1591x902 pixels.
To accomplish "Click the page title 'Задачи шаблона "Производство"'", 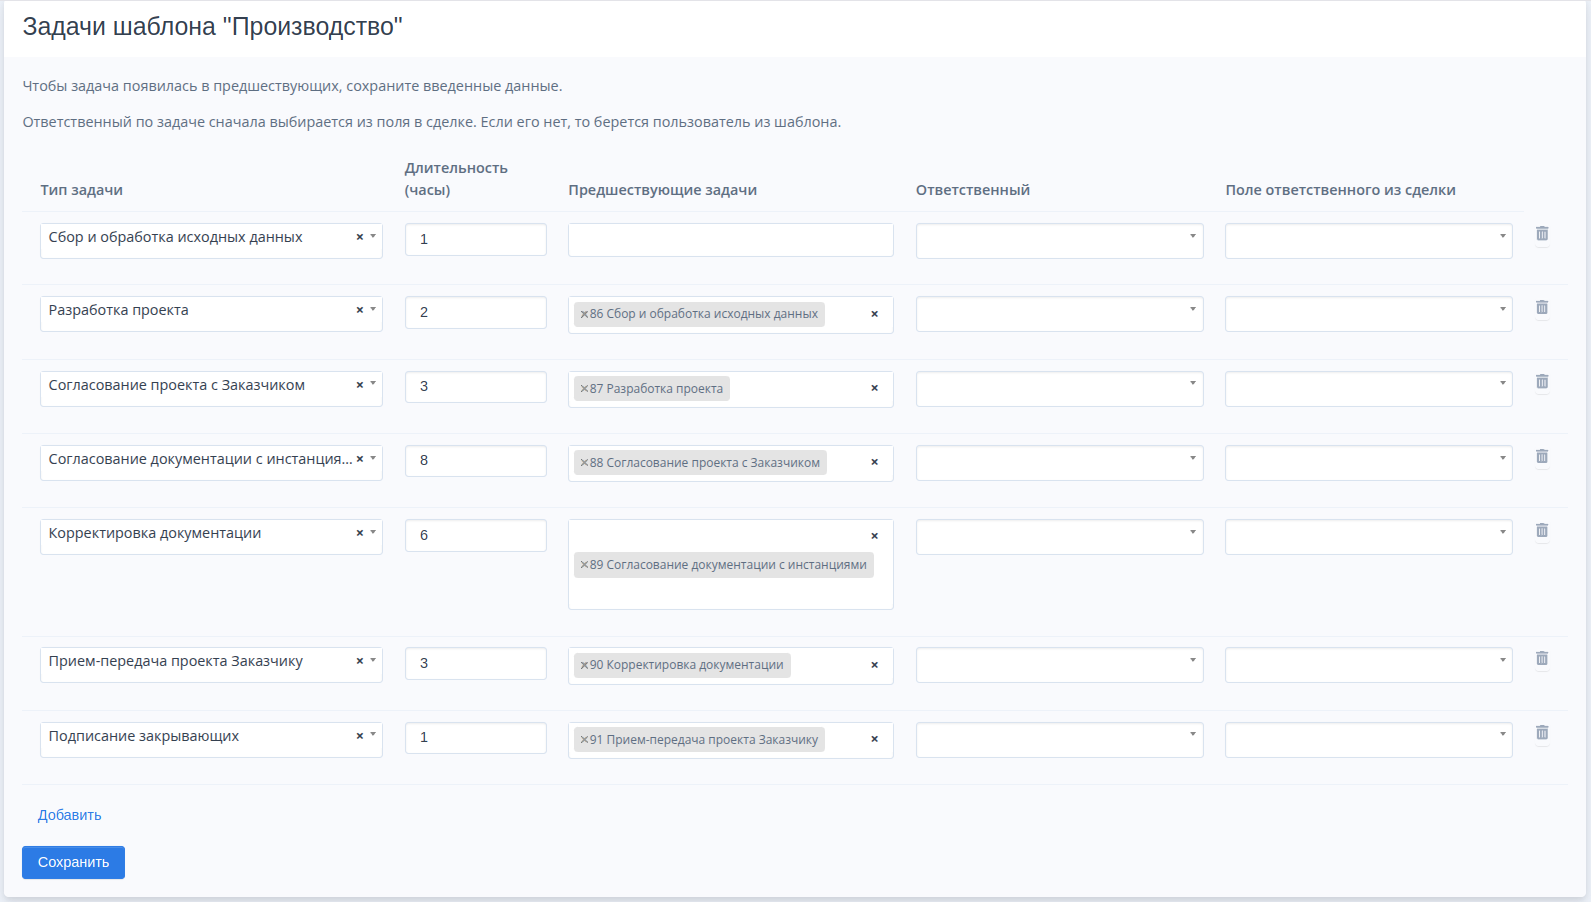I will (x=212, y=27).
